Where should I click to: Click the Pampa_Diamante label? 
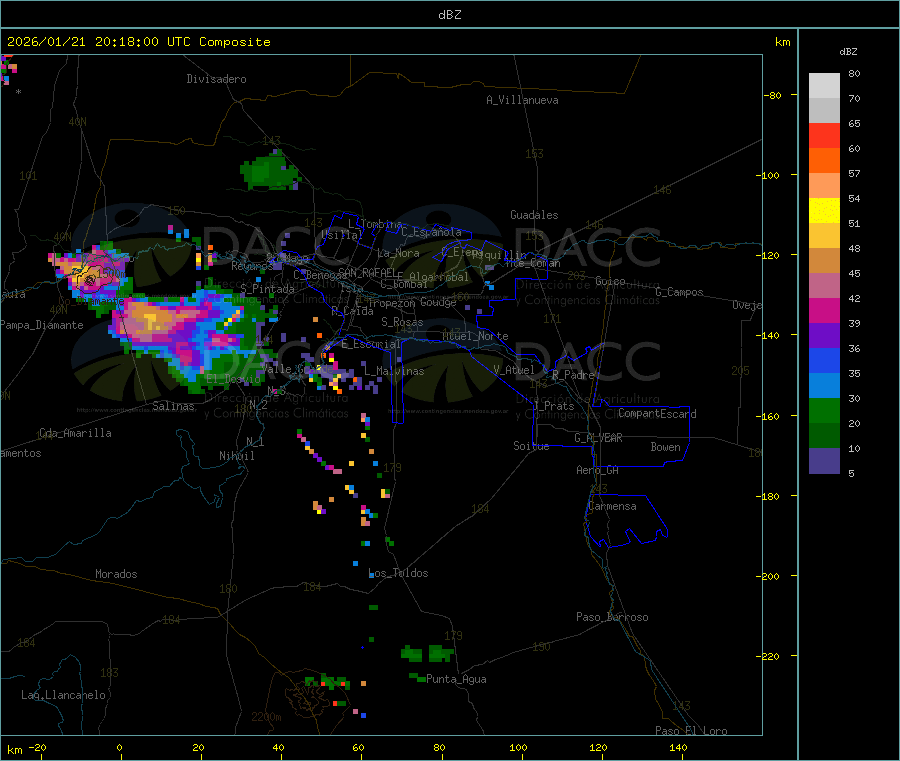pos(41,325)
